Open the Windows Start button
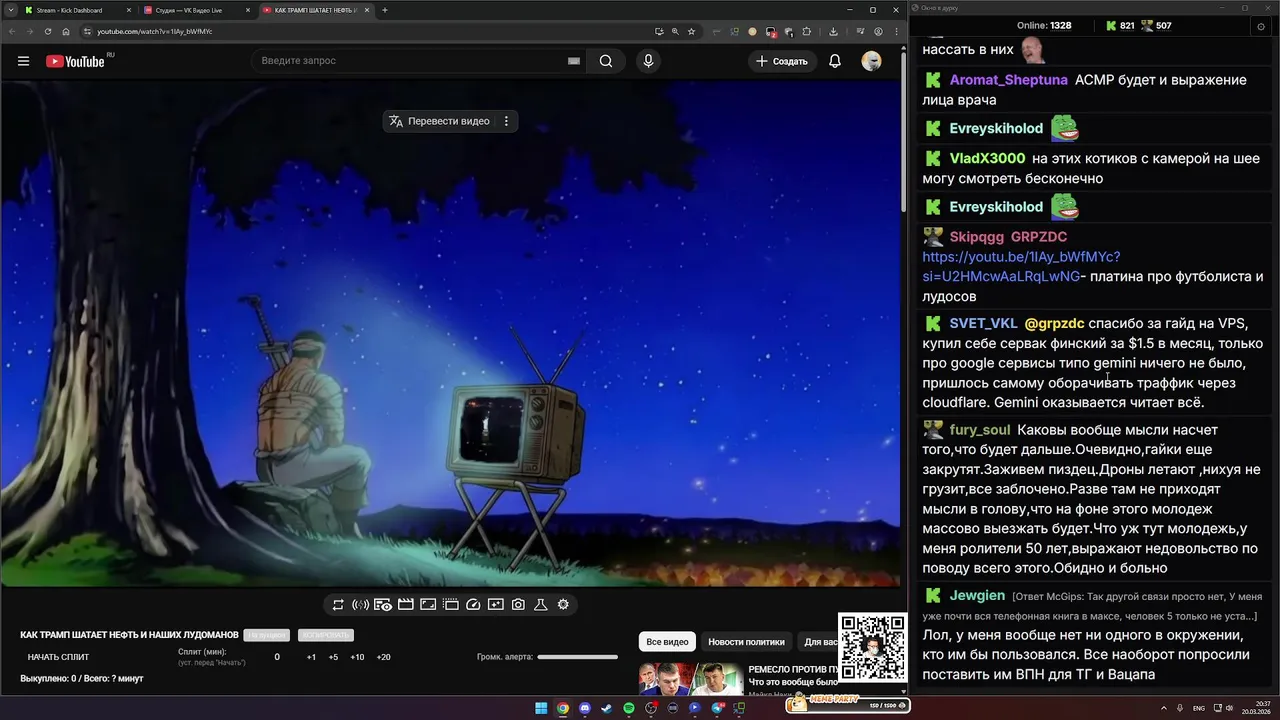 [x=541, y=708]
